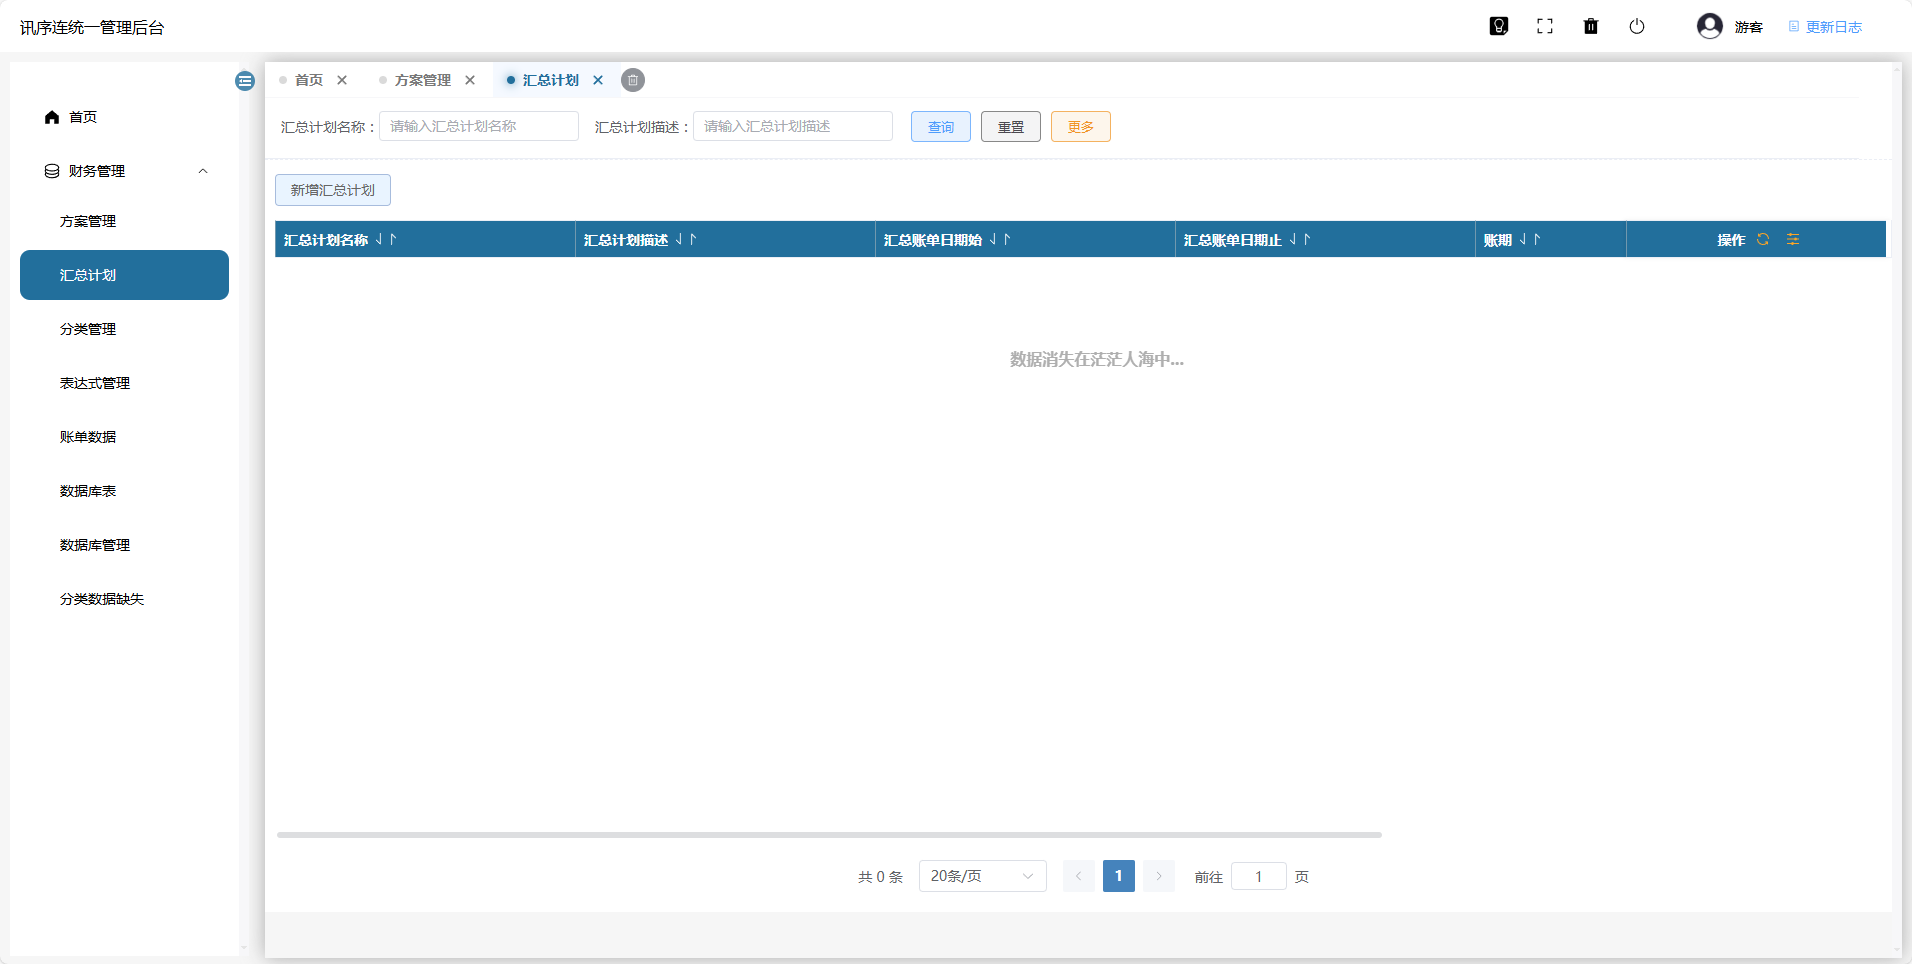The height and width of the screenshot is (964, 1912).
Task: Select 汇总计划 in the sidebar
Action: pos(124,275)
